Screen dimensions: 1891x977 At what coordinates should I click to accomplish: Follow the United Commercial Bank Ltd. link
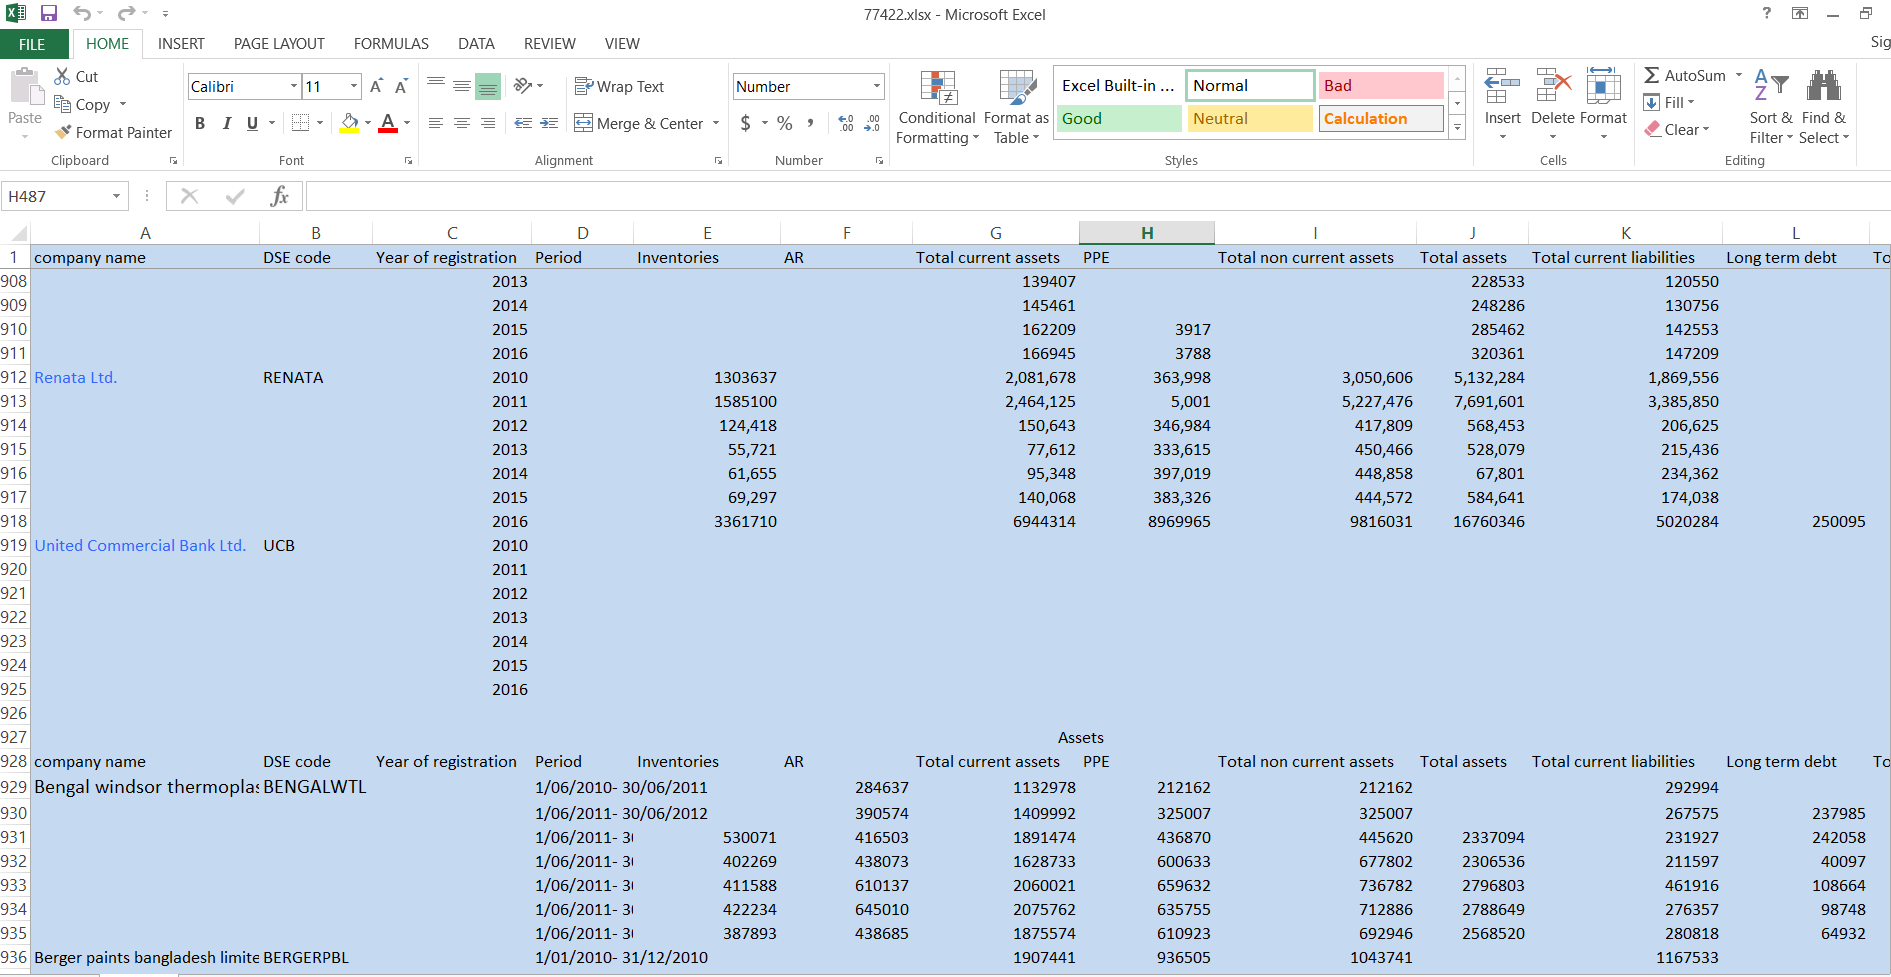point(140,546)
